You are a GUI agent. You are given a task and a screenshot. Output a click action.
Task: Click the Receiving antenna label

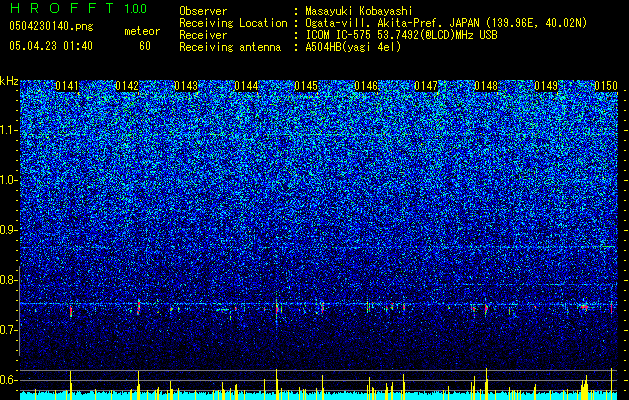(230, 47)
